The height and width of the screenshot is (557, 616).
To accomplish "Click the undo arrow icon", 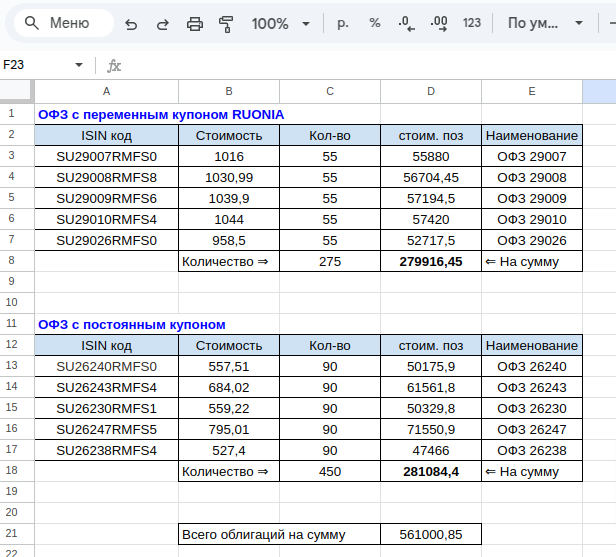I will pos(132,23).
